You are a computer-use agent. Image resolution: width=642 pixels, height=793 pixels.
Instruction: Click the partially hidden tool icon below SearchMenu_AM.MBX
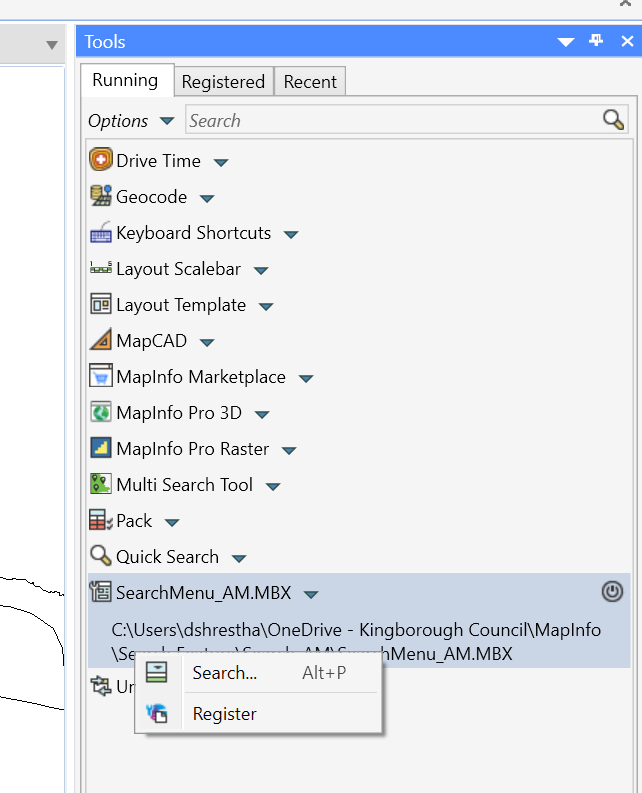click(101, 686)
